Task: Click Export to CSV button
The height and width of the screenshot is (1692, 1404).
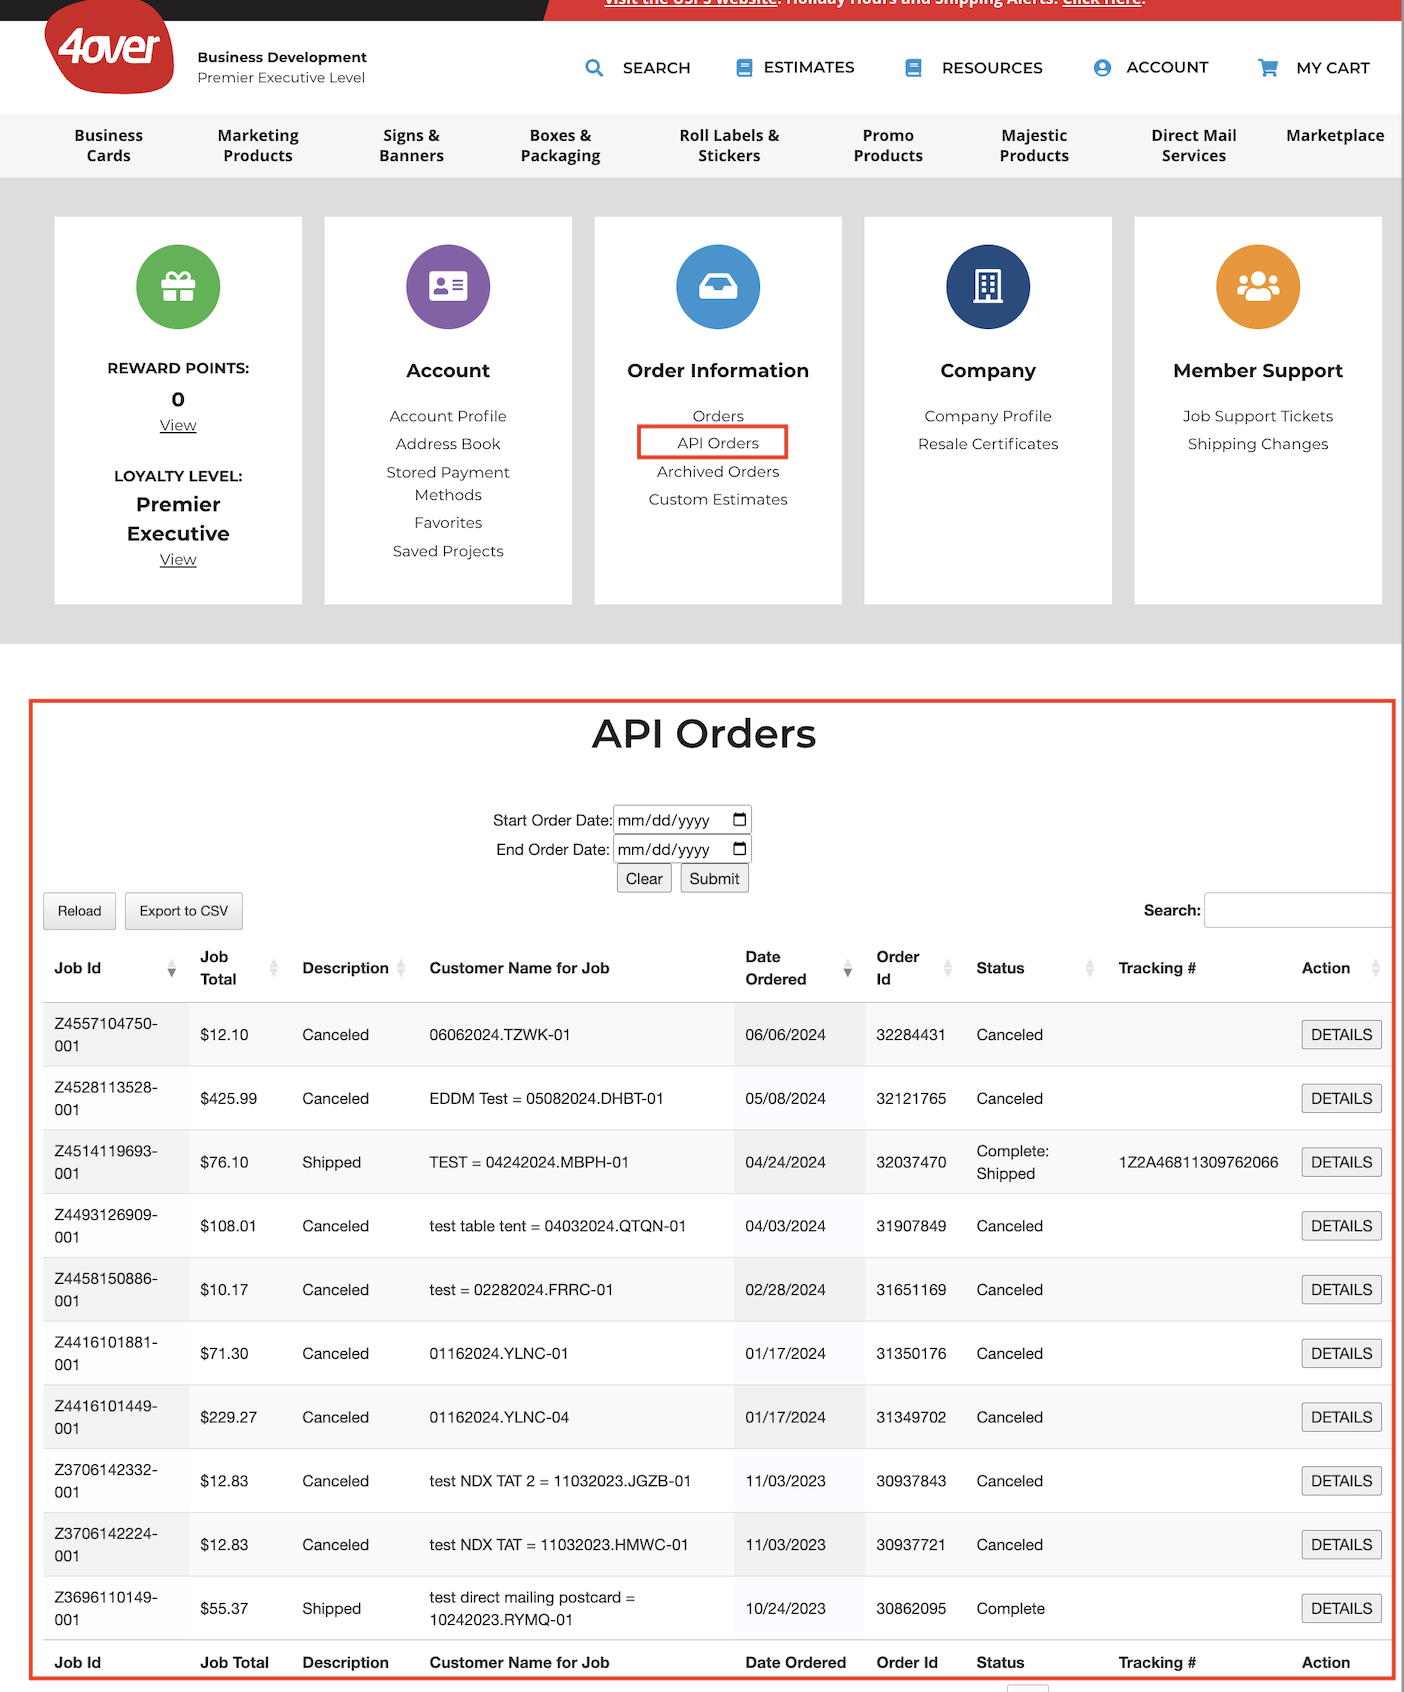Action: point(184,911)
